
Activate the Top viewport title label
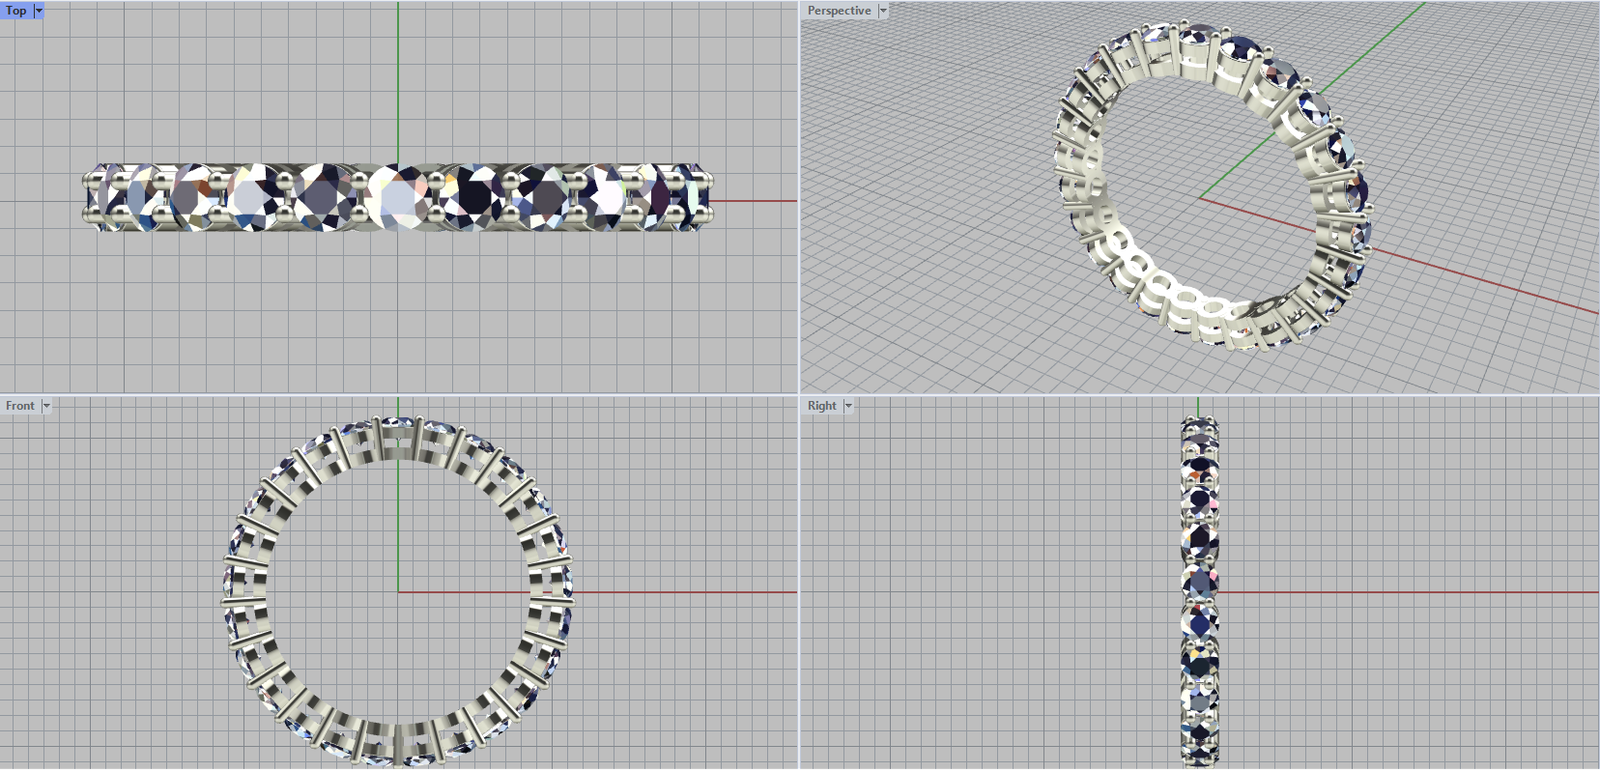point(16,10)
